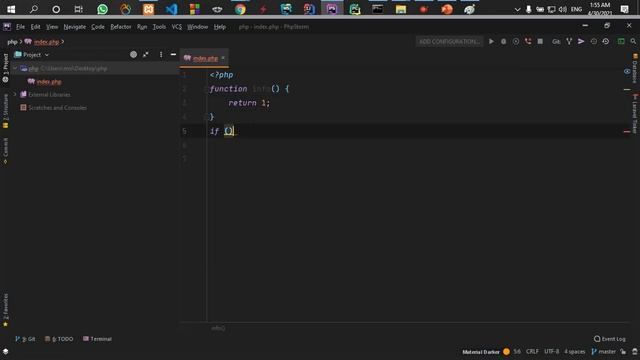Open Visual Studio Code from taskbar

tap(171, 9)
